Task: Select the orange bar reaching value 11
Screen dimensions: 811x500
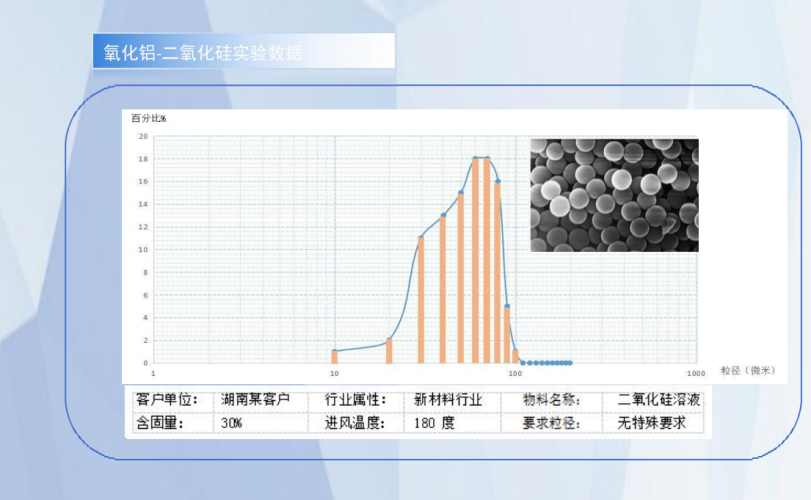Action: click(421, 300)
